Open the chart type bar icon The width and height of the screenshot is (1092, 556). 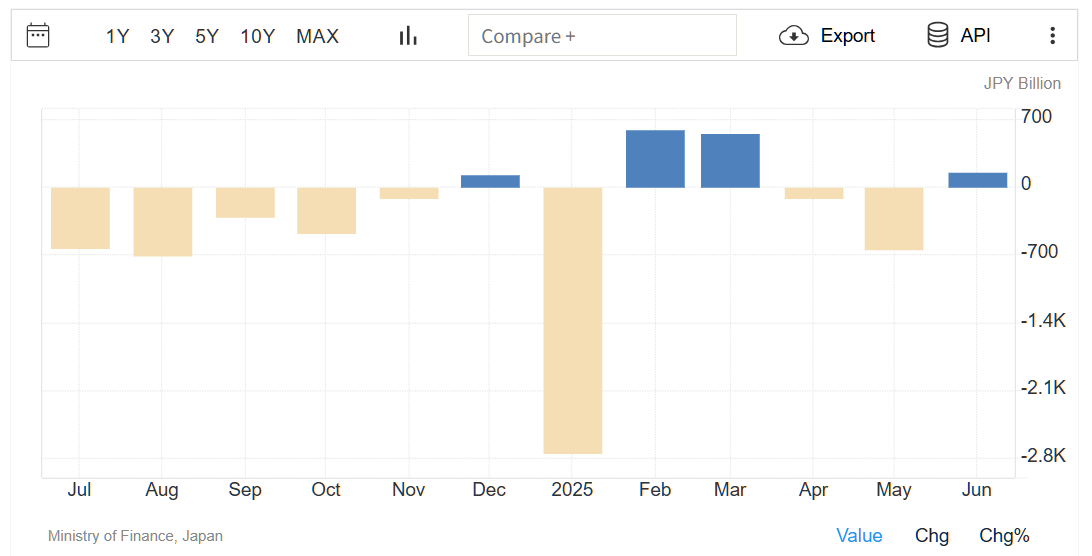pyautogui.click(x=408, y=36)
